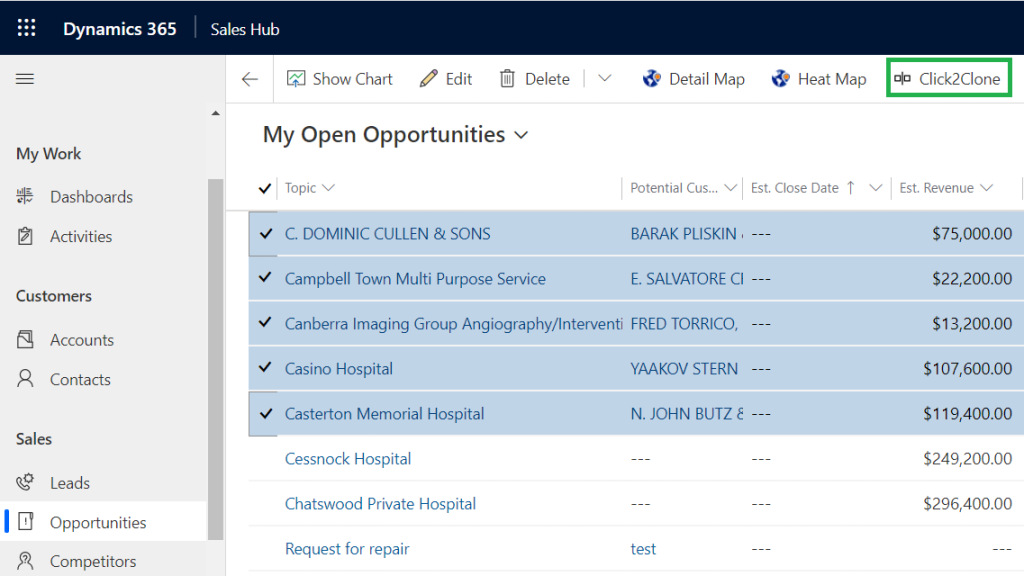
Task: Open the Heat Map tool
Action: pyautogui.click(x=818, y=78)
